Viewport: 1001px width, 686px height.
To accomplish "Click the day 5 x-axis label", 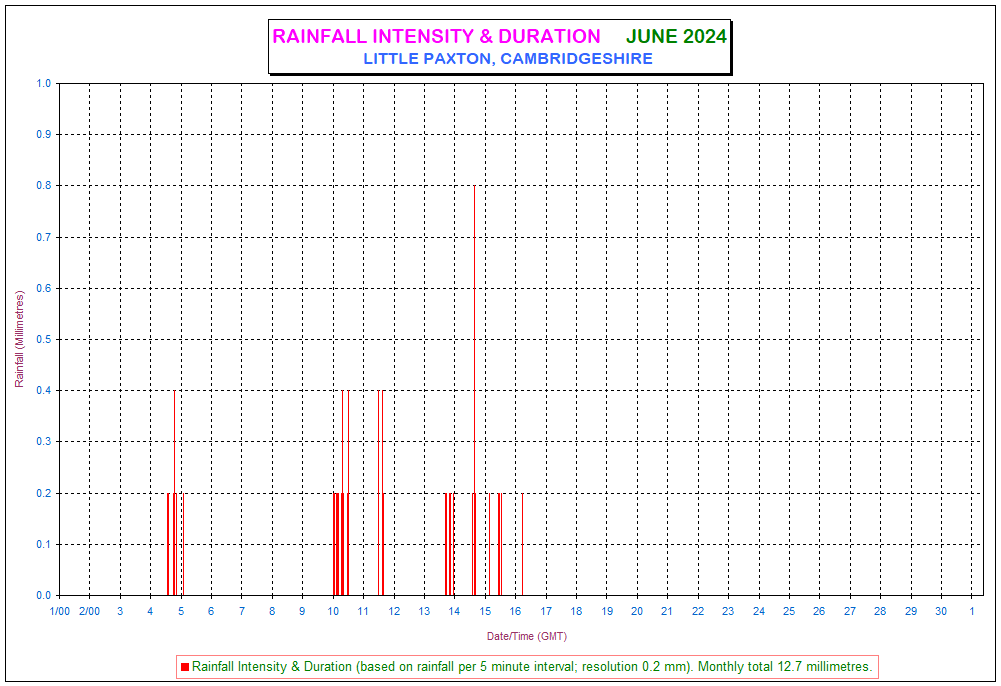I will (181, 611).
